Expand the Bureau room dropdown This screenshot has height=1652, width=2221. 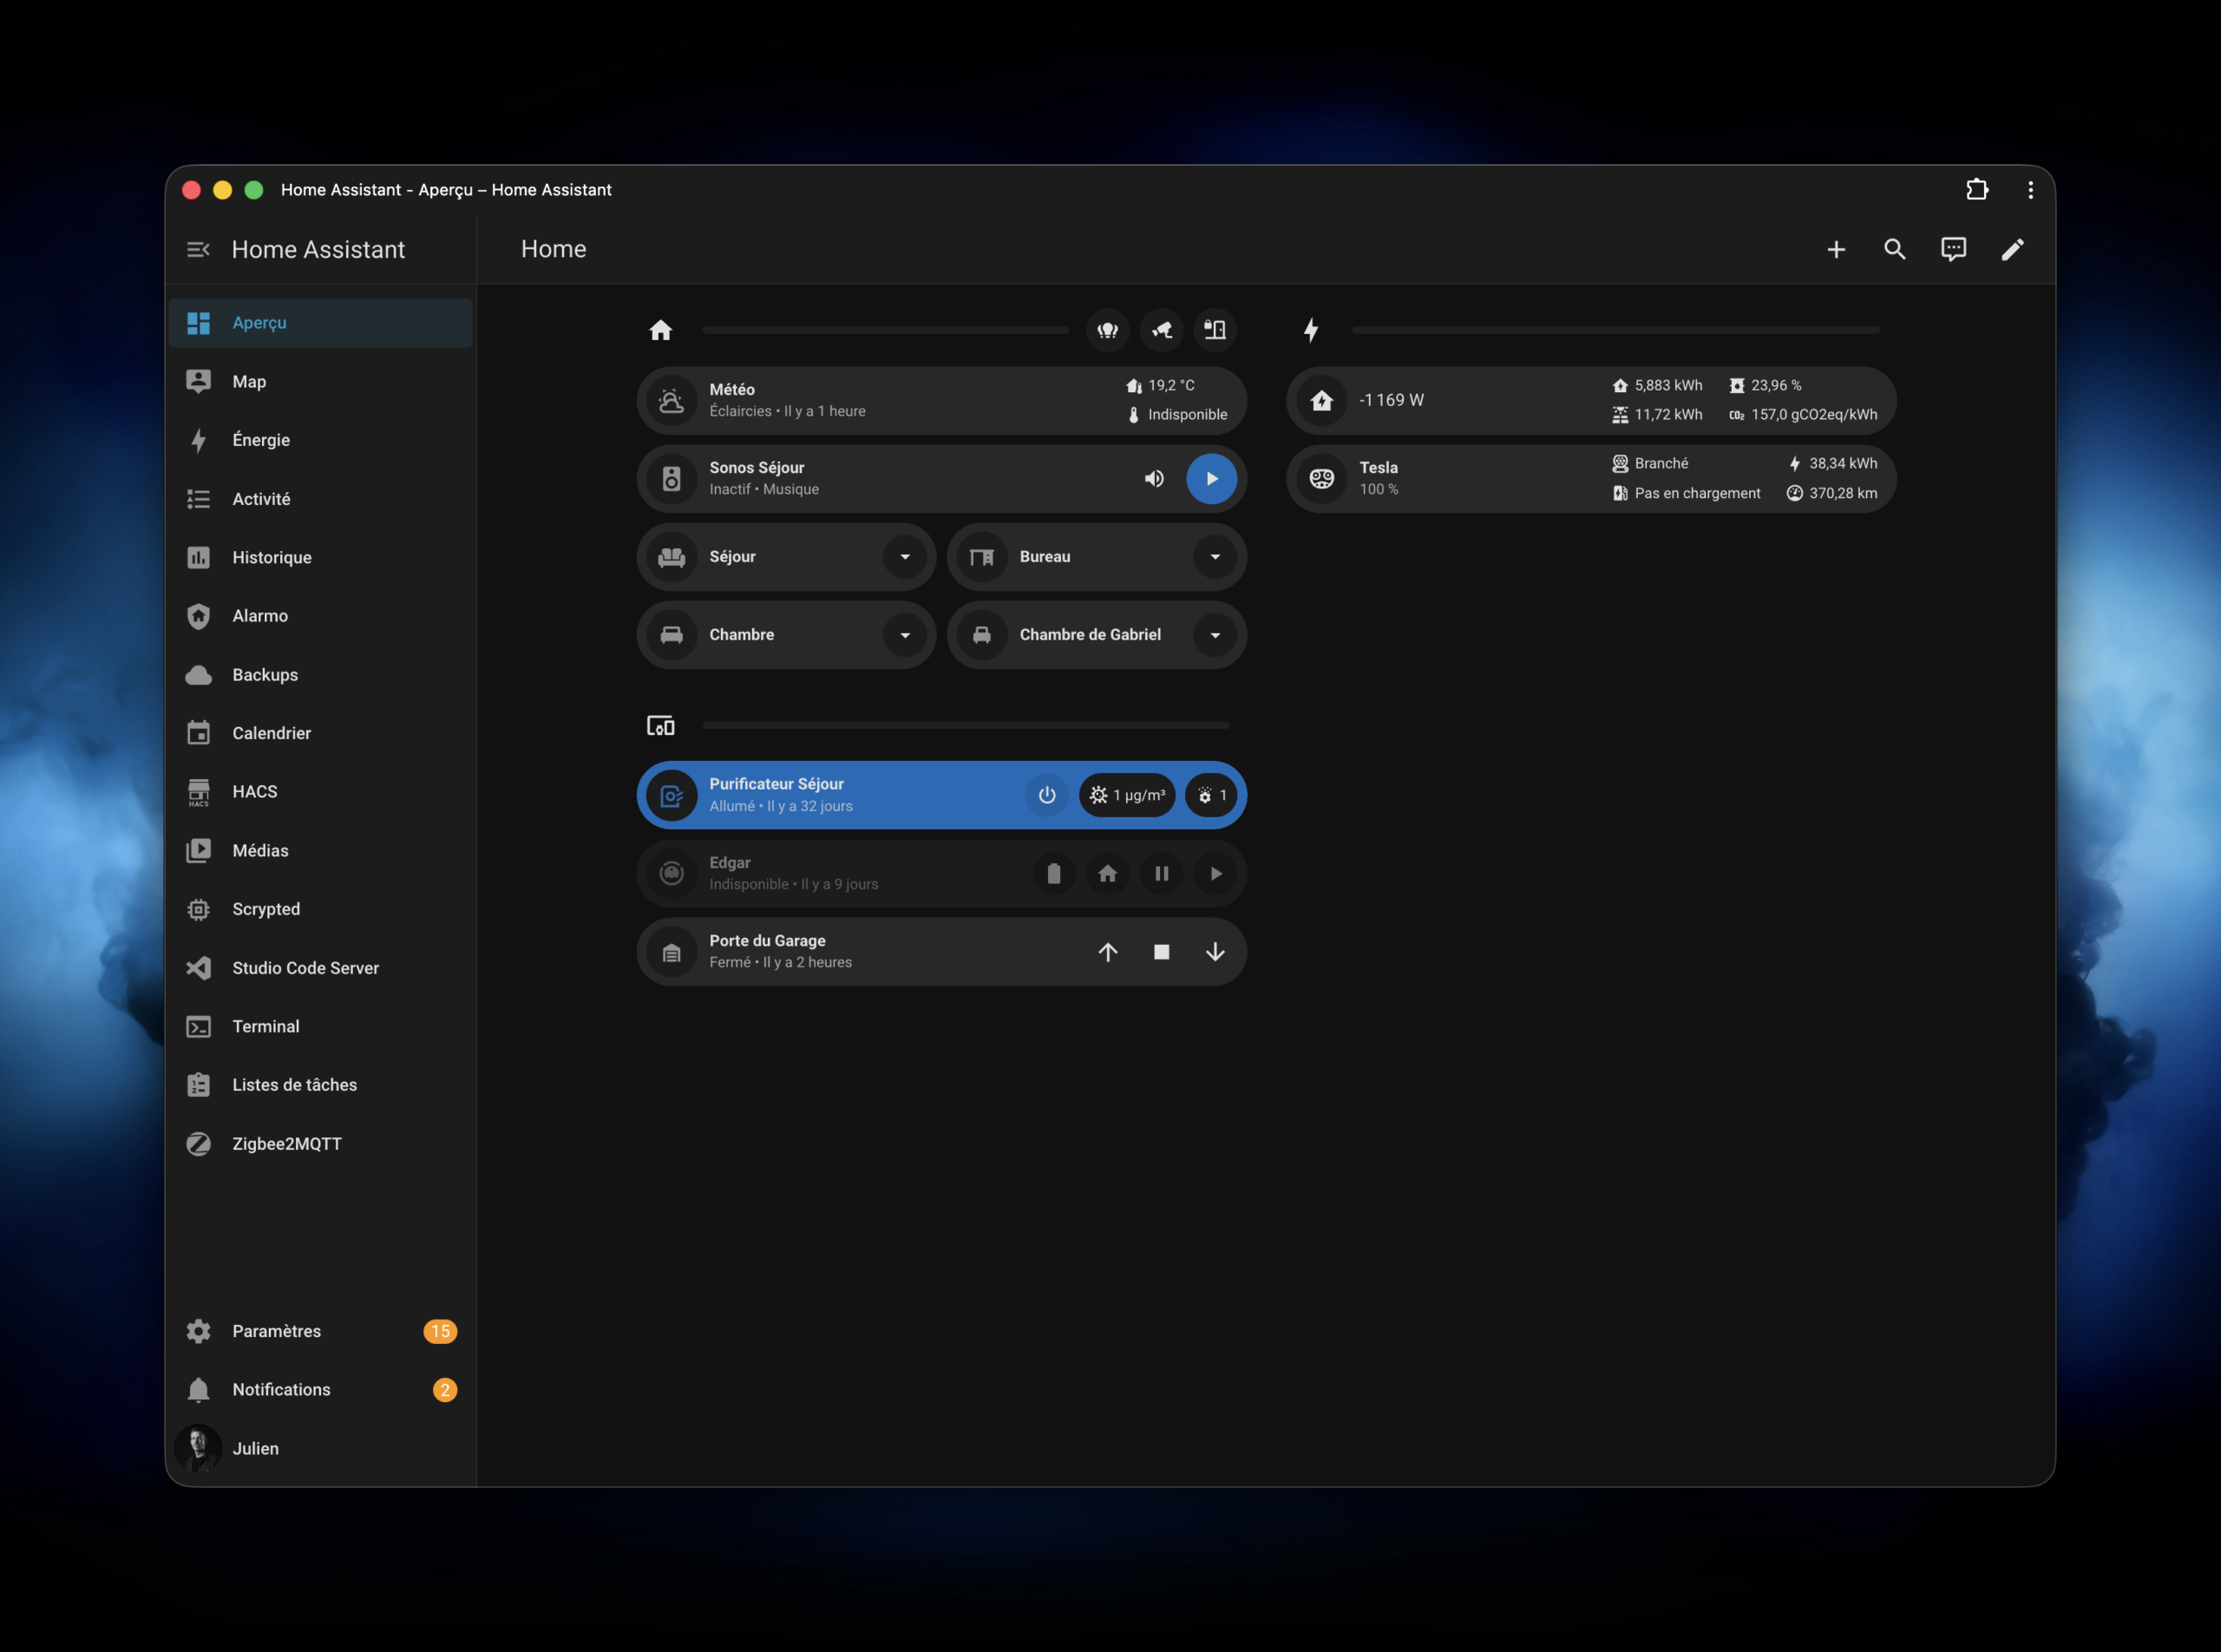tap(1215, 557)
